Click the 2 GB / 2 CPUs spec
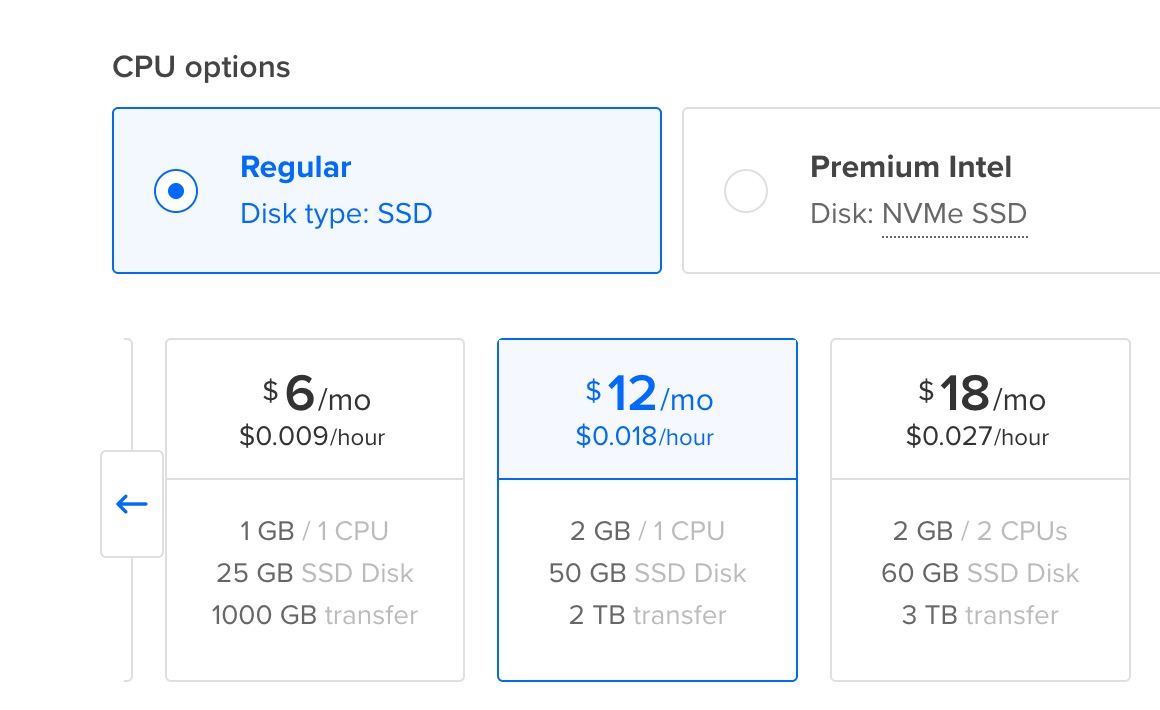 pyautogui.click(x=980, y=531)
